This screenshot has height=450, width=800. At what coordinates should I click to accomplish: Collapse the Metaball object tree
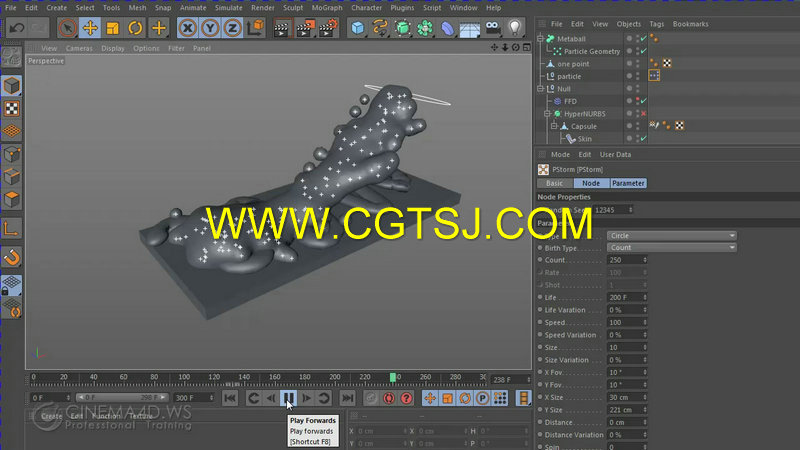tap(540, 39)
